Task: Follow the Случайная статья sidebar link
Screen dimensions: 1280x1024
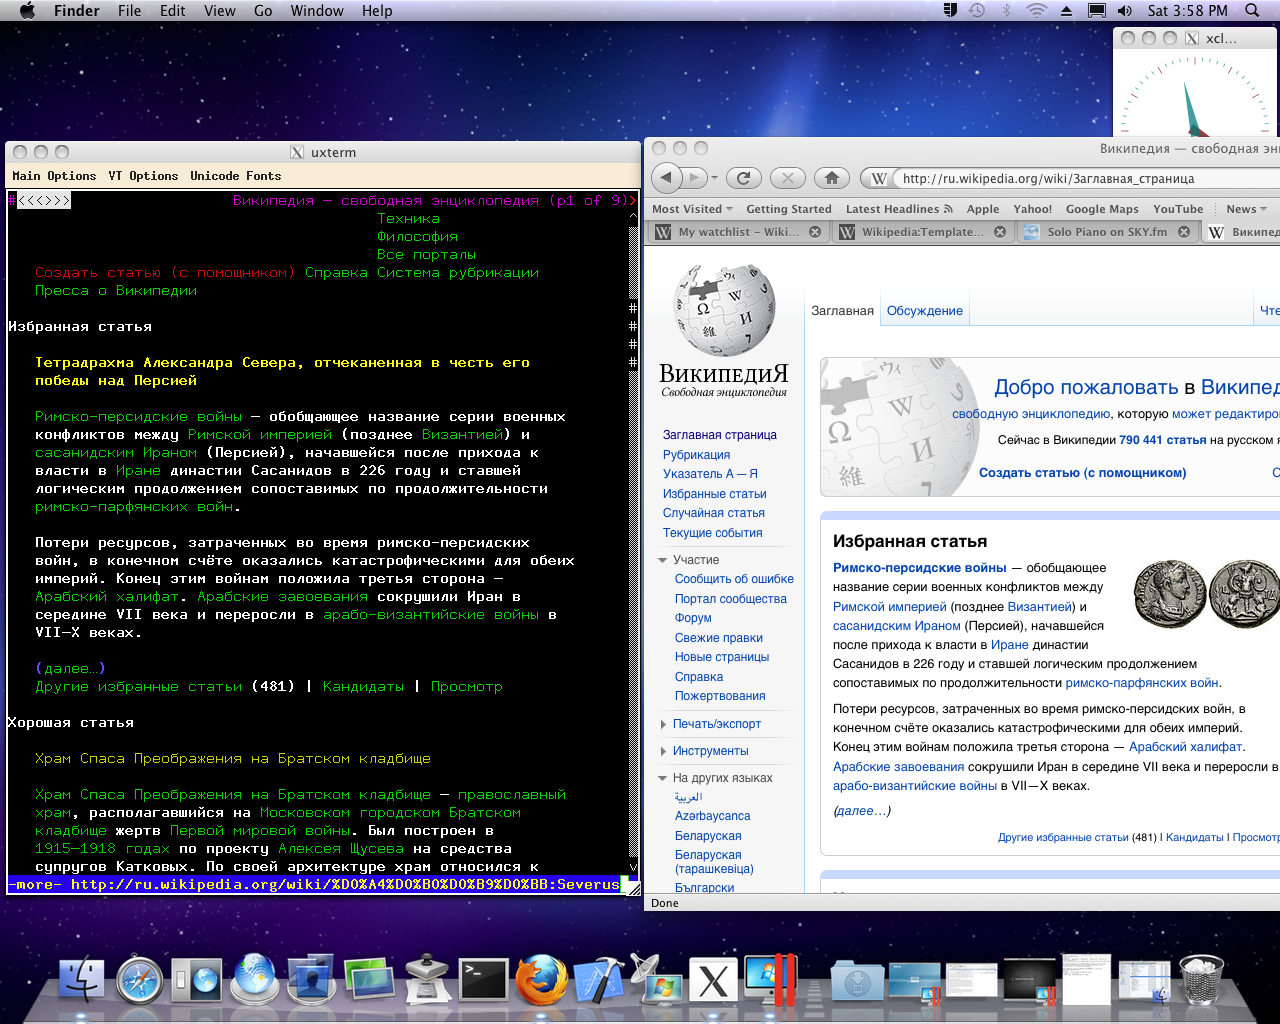Action: (713, 513)
